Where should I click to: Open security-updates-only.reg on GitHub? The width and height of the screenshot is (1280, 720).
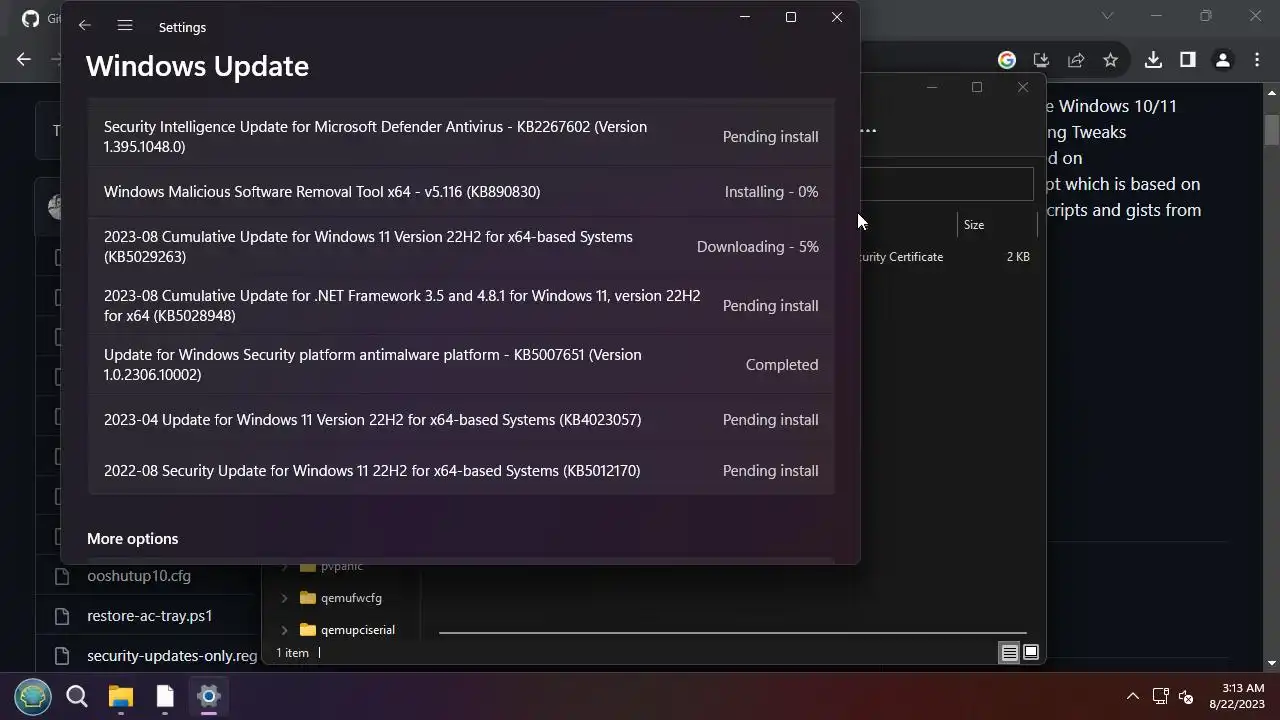point(172,656)
